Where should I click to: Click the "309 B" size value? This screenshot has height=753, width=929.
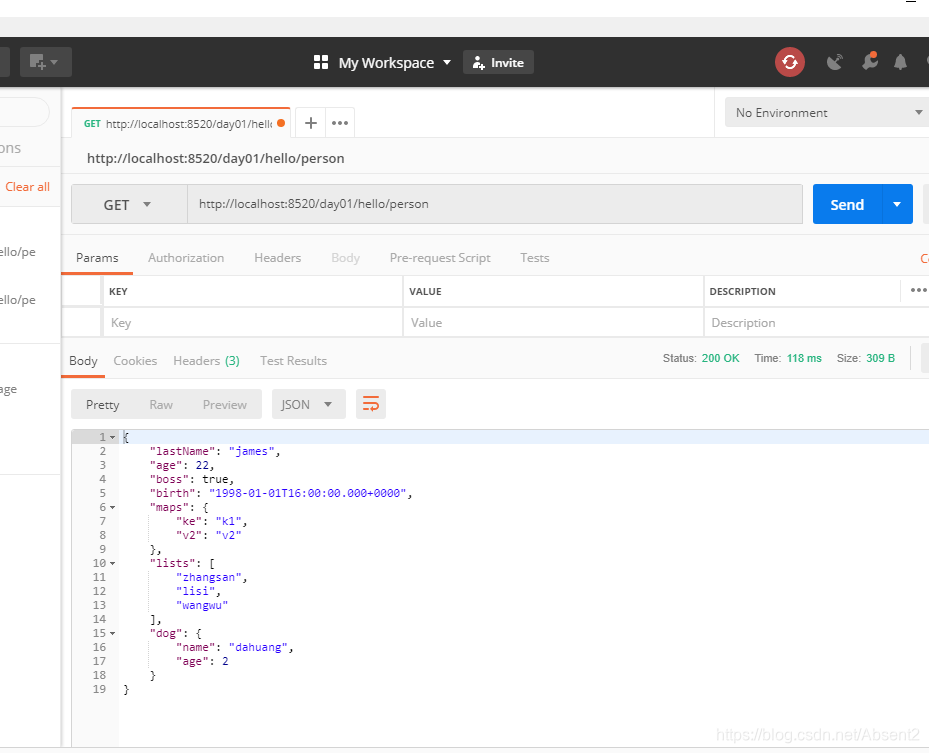click(x=880, y=358)
